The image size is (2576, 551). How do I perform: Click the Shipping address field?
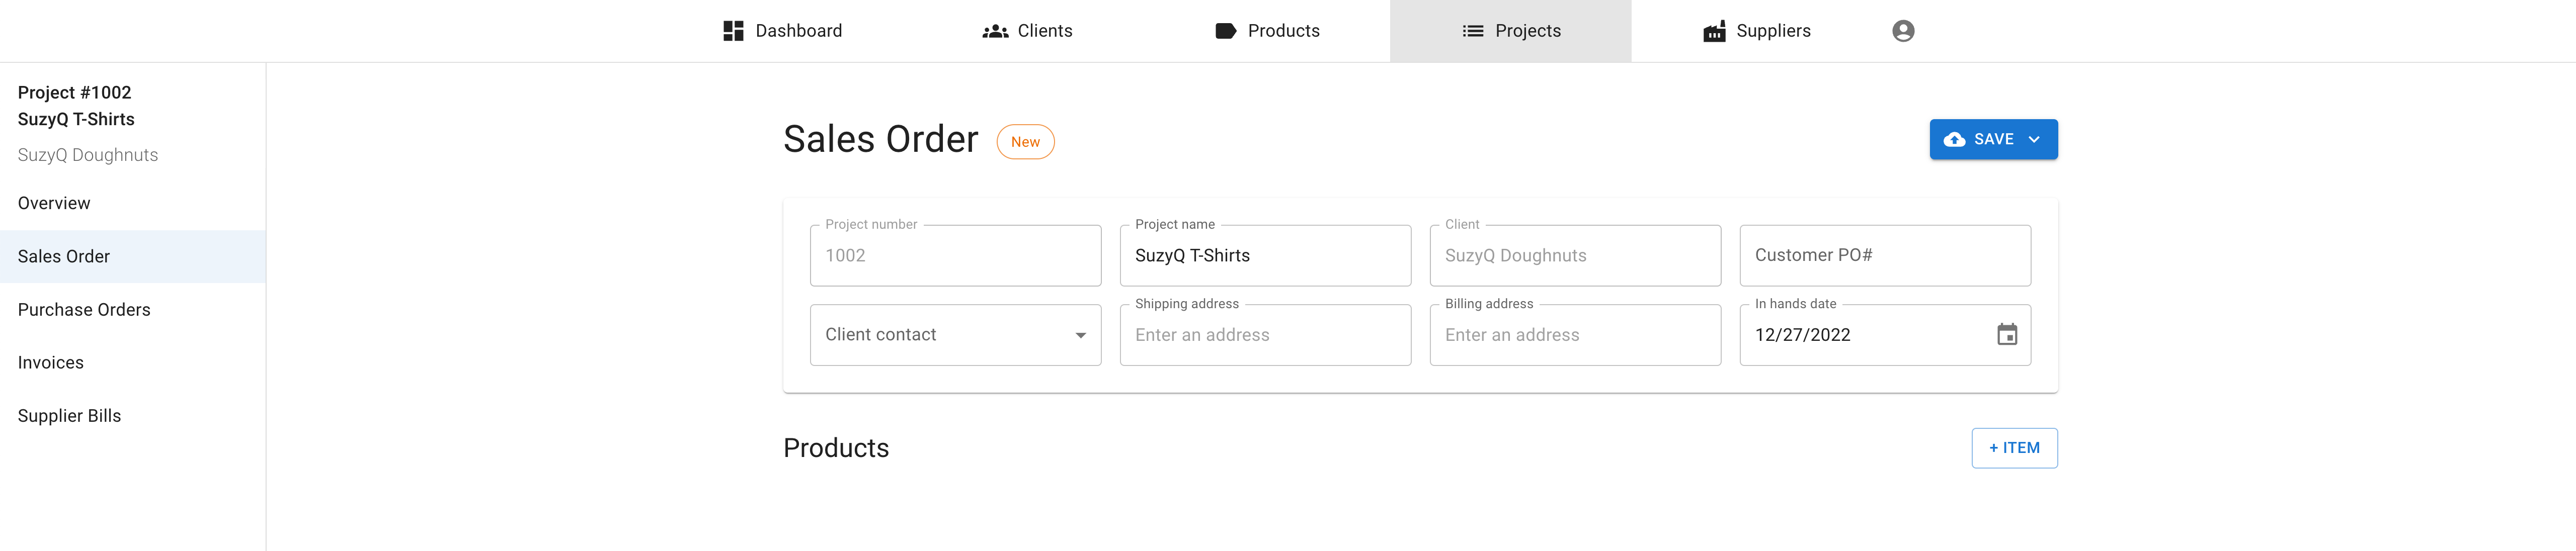click(x=1264, y=336)
